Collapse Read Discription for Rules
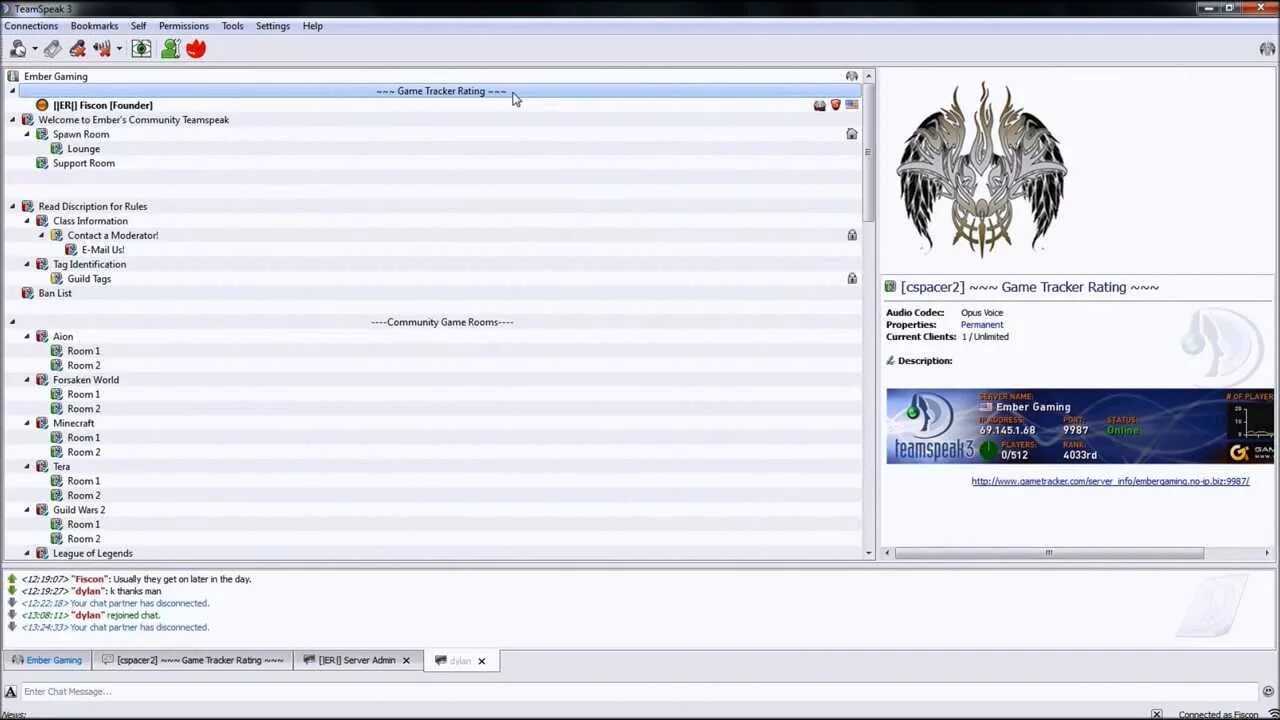 pos(13,207)
